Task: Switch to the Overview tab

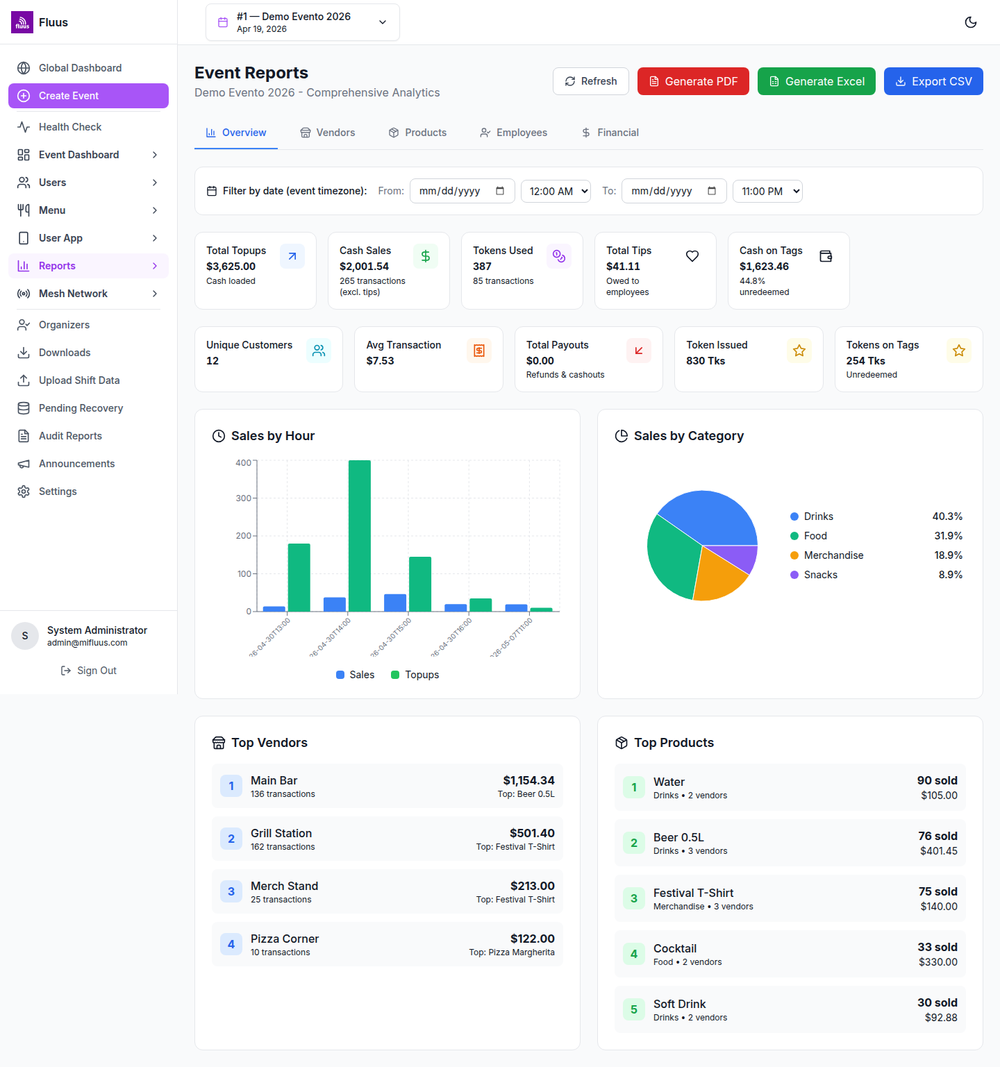Action: pyautogui.click(x=236, y=133)
